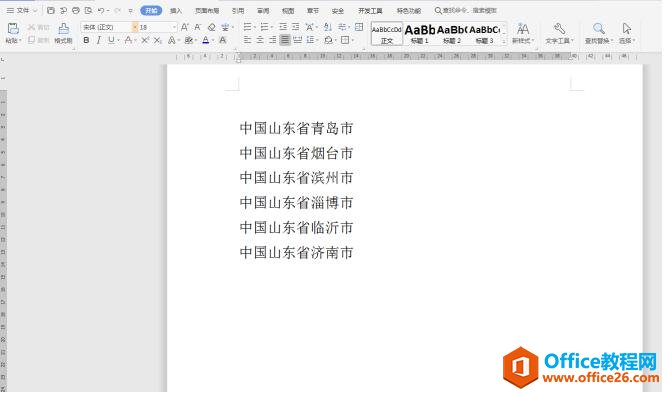The width and height of the screenshot is (666, 395).
Task: Click the Subscript X₂ icon
Action: 158,40
